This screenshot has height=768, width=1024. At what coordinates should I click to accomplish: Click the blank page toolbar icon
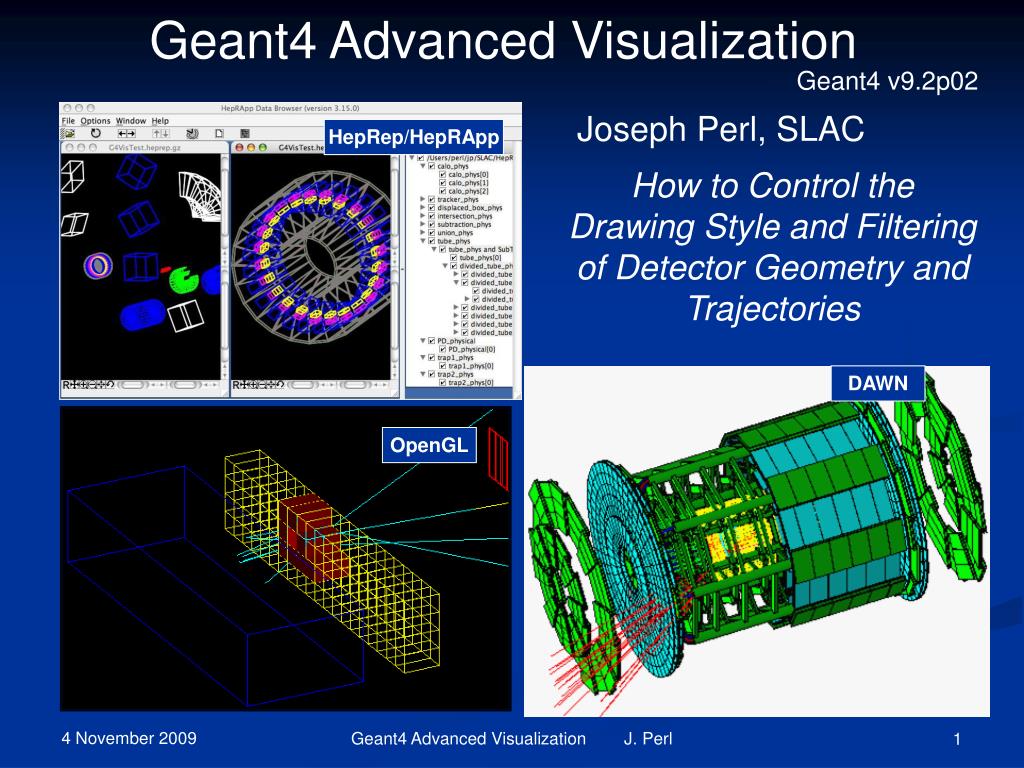(x=219, y=133)
